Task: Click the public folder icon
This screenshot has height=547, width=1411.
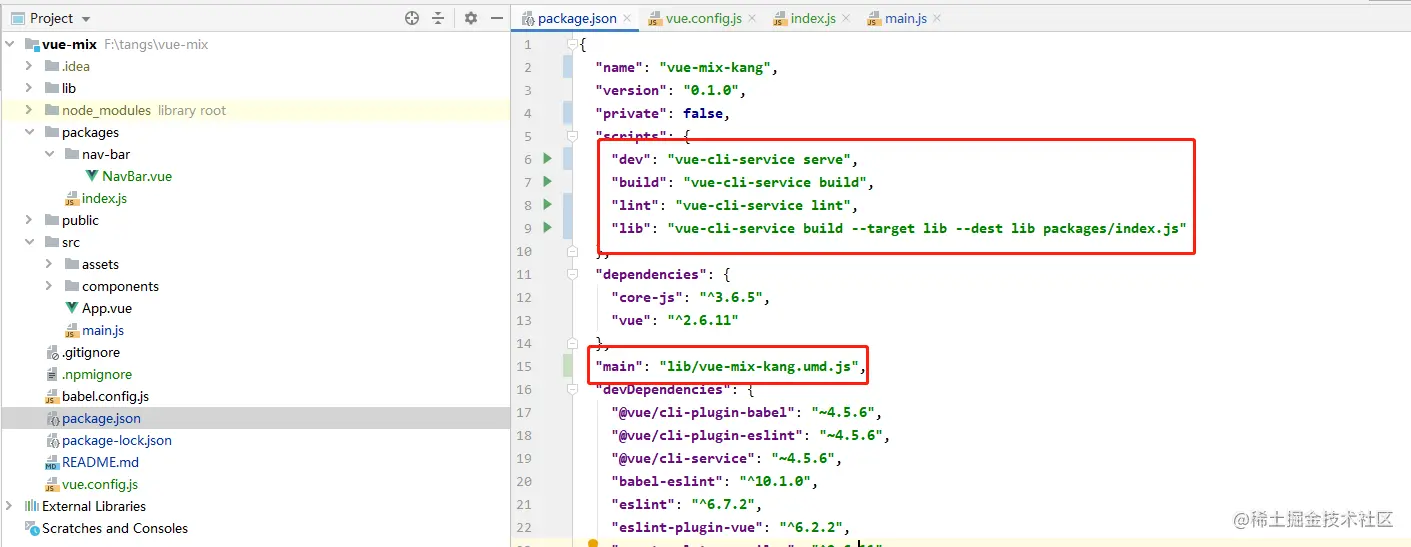Action: [52, 220]
